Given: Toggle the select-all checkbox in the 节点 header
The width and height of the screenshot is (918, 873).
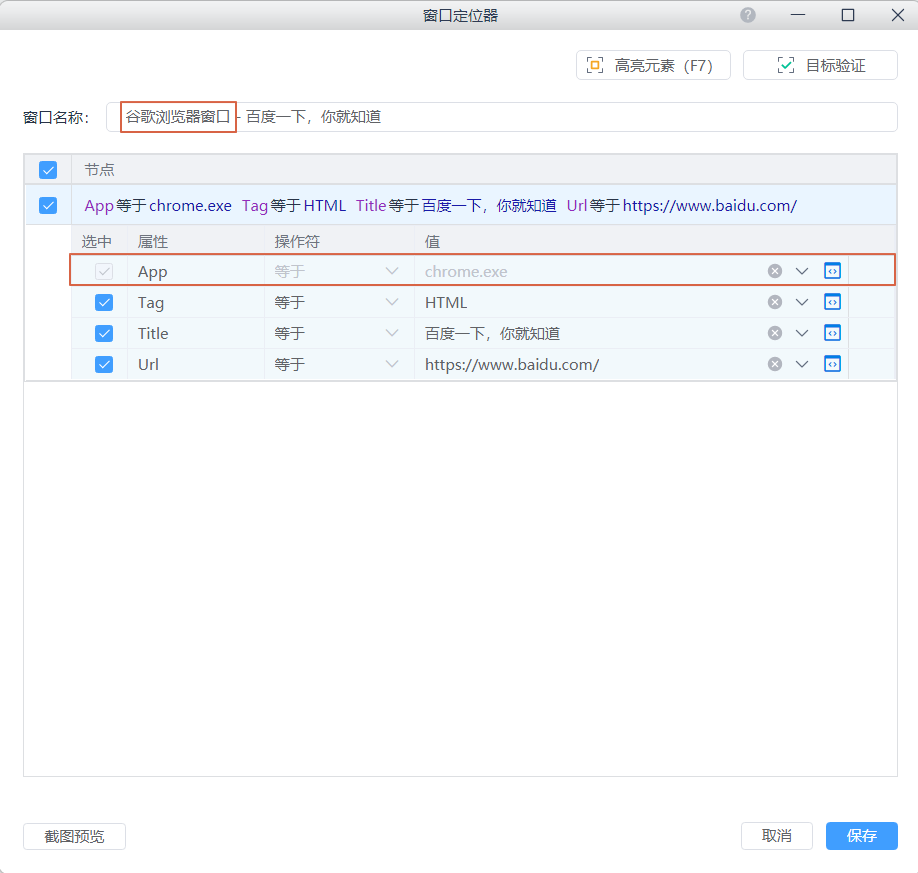Looking at the screenshot, I should pos(48,170).
